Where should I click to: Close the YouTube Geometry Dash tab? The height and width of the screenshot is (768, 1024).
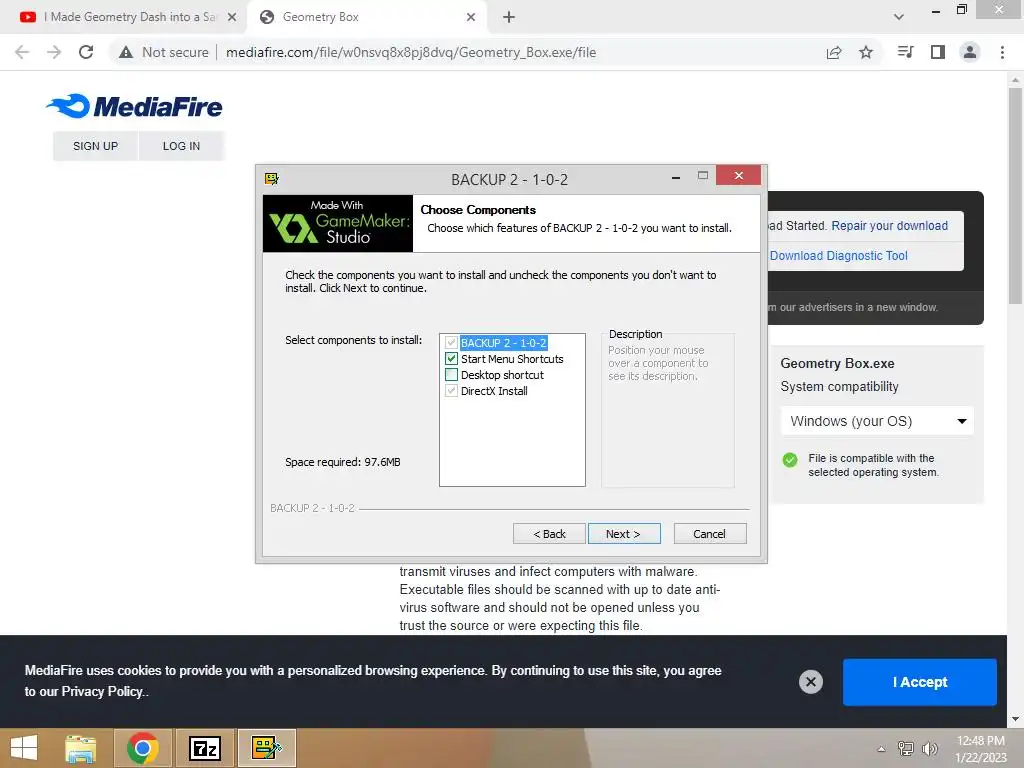[x=232, y=17]
